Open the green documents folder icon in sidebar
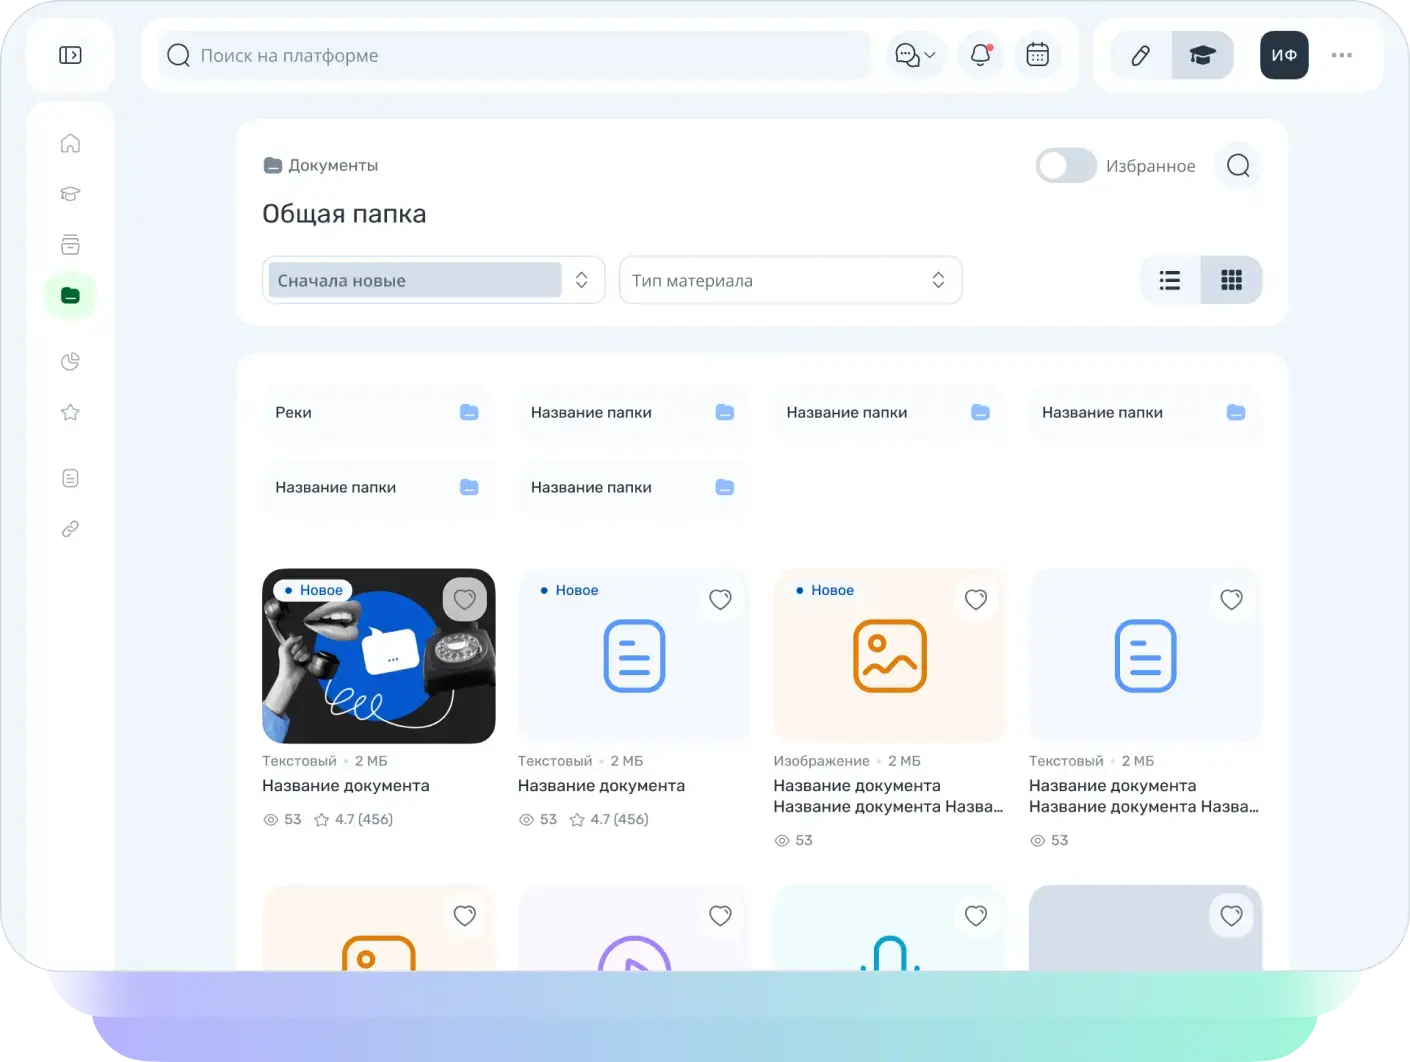 pos(70,296)
